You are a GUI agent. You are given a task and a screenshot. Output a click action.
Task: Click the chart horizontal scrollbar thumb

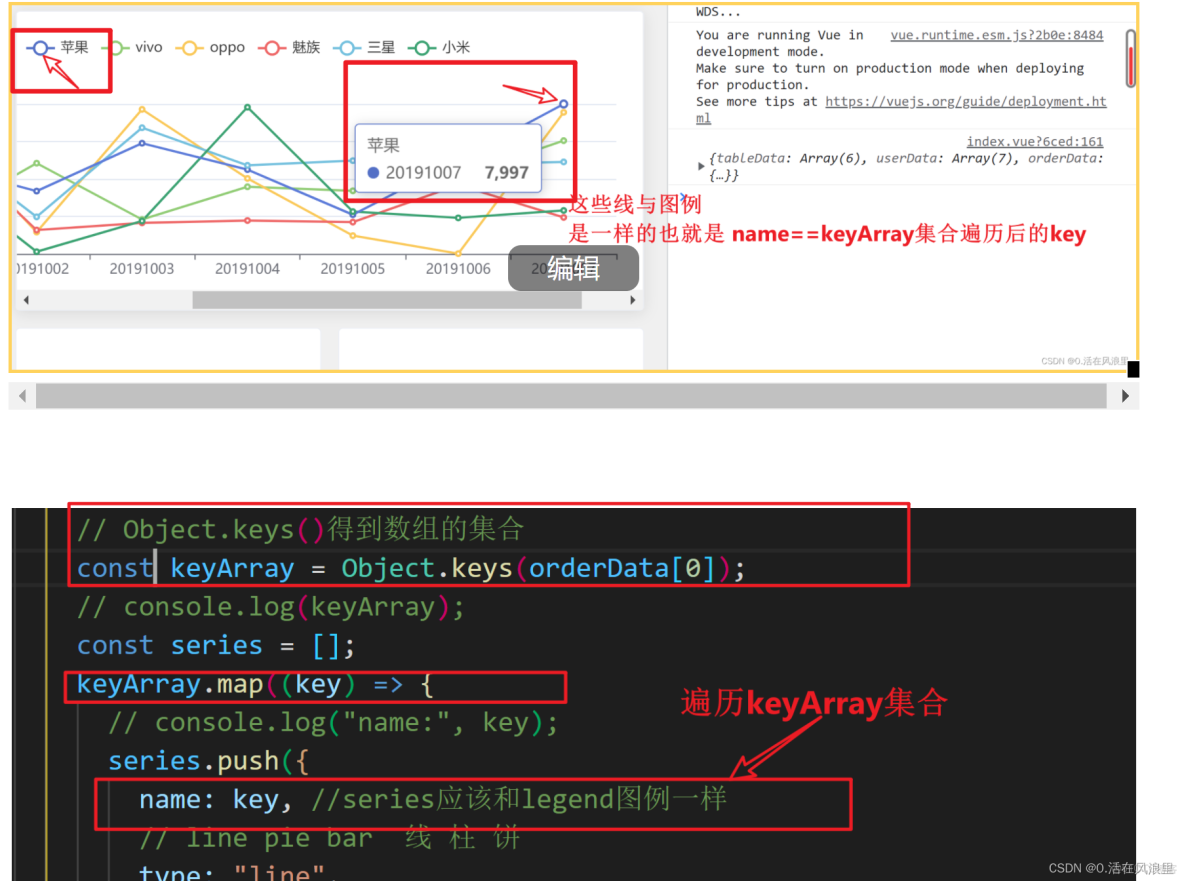(x=387, y=300)
